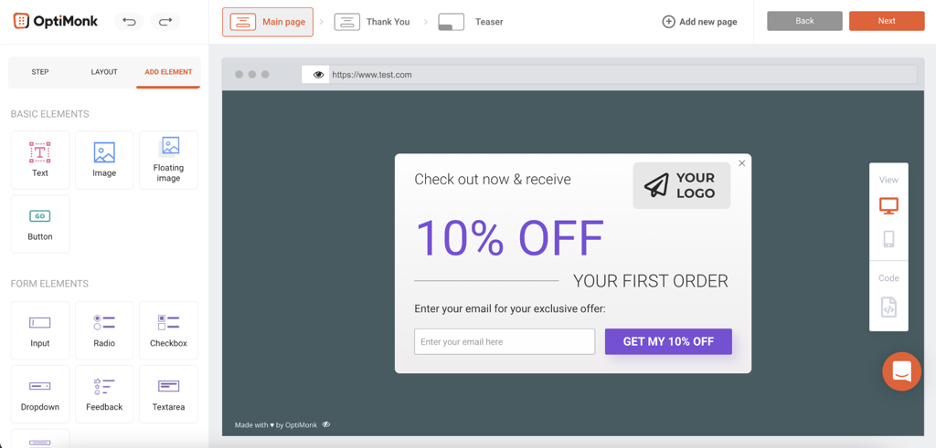Click the orange Next button
Image resolution: width=936 pixels, height=448 pixels.
(886, 21)
